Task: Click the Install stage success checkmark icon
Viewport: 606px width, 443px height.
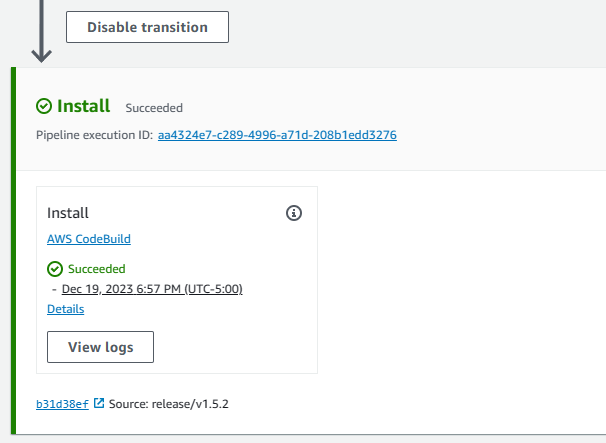Action: click(x=44, y=106)
